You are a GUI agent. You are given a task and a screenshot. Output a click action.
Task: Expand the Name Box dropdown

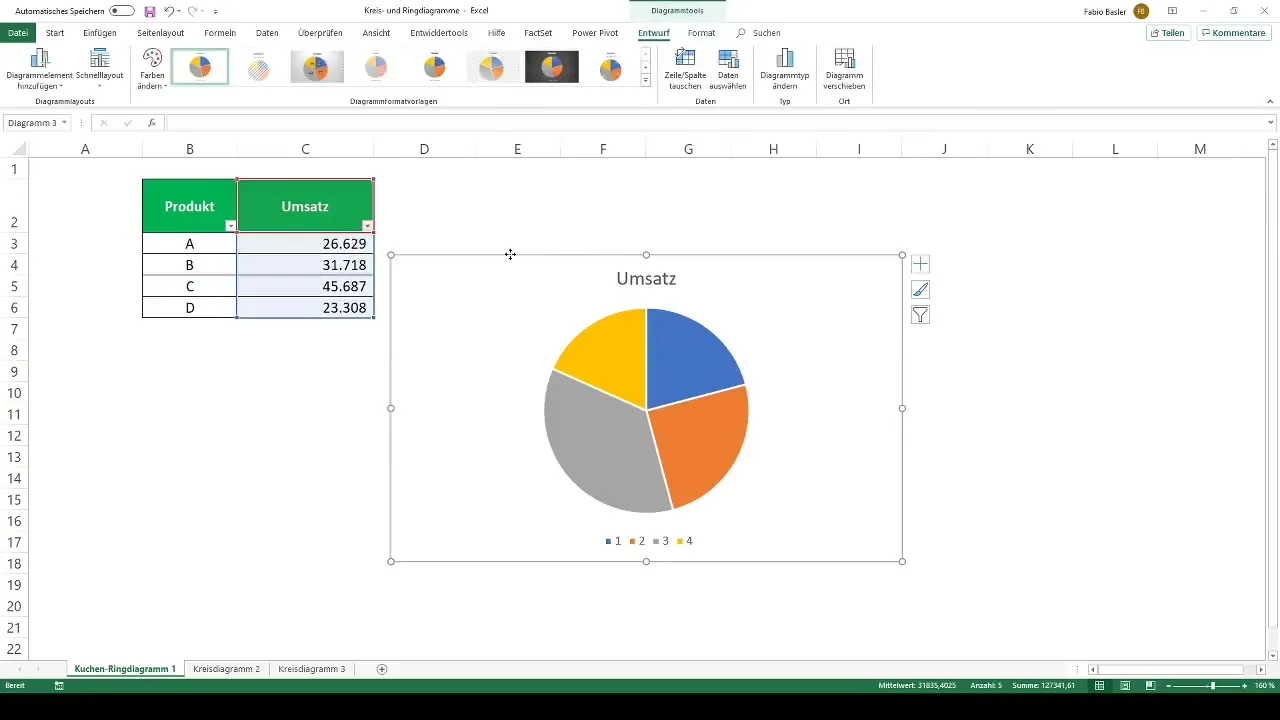pyautogui.click(x=65, y=123)
